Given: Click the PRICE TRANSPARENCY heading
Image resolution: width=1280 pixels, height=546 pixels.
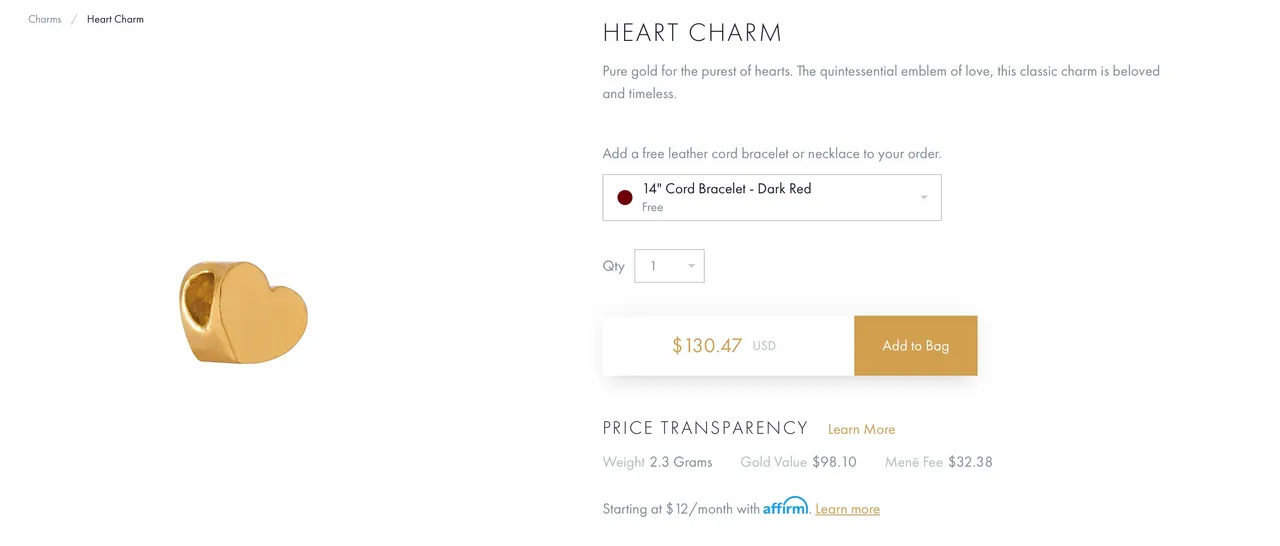Looking at the screenshot, I should pos(705,428).
